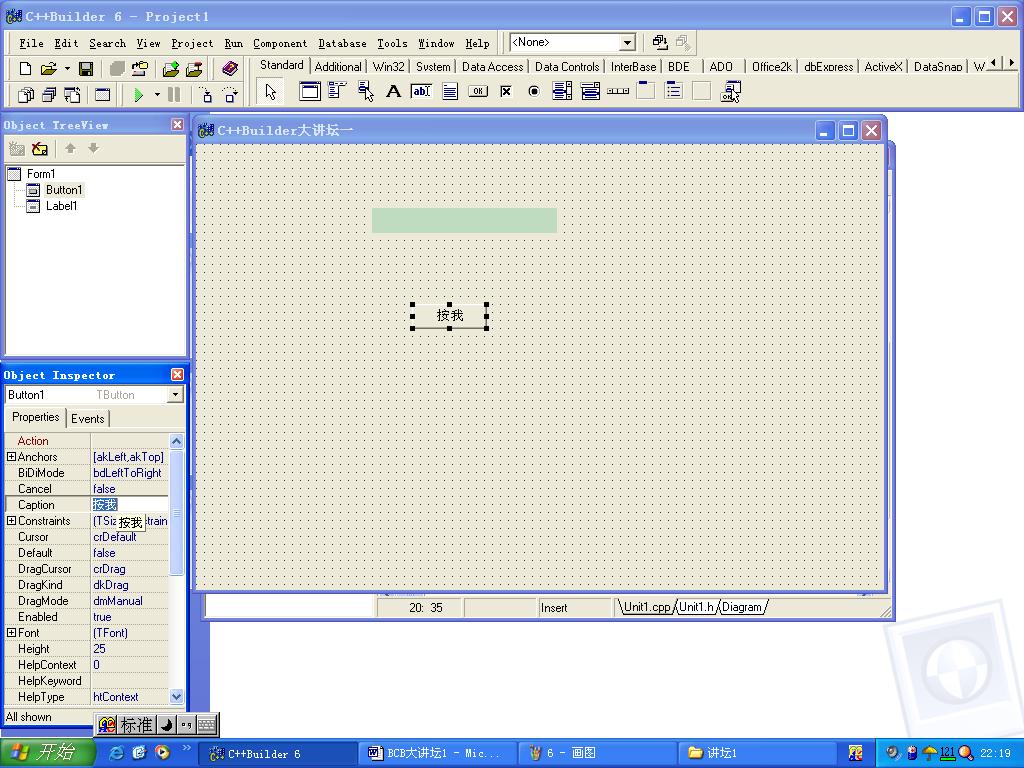Select the GroupBox component icon

pos(646,91)
